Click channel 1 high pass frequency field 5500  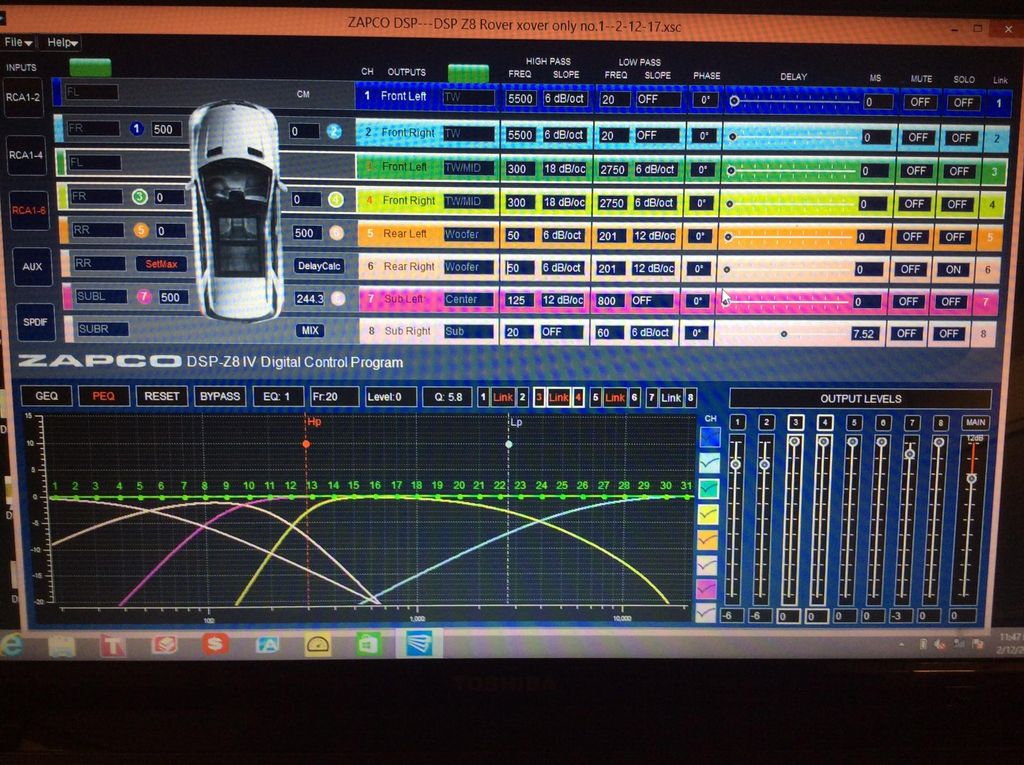click(x=520, y=99)
